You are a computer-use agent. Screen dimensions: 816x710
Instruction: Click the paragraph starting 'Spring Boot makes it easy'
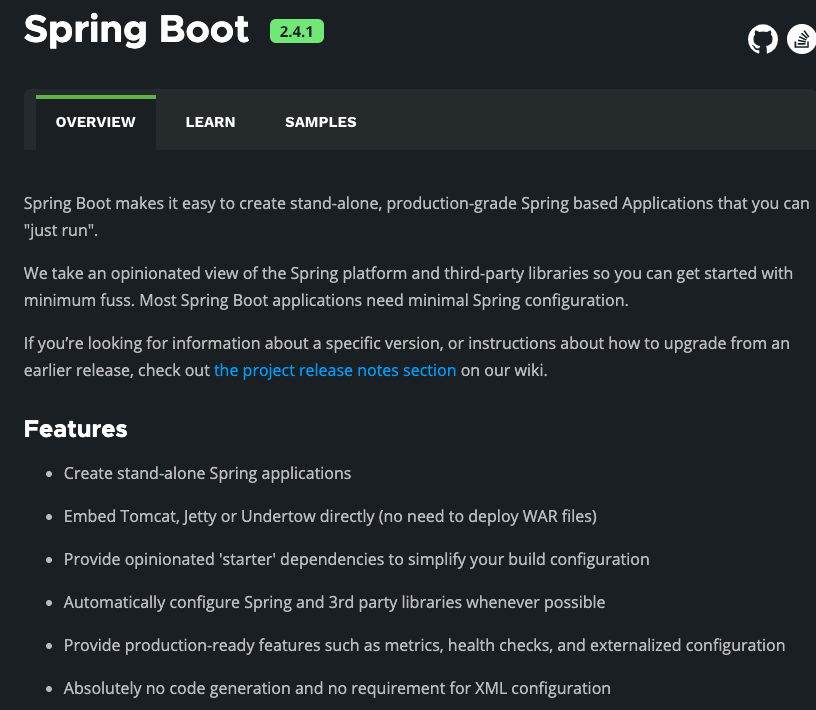point(416,217)
